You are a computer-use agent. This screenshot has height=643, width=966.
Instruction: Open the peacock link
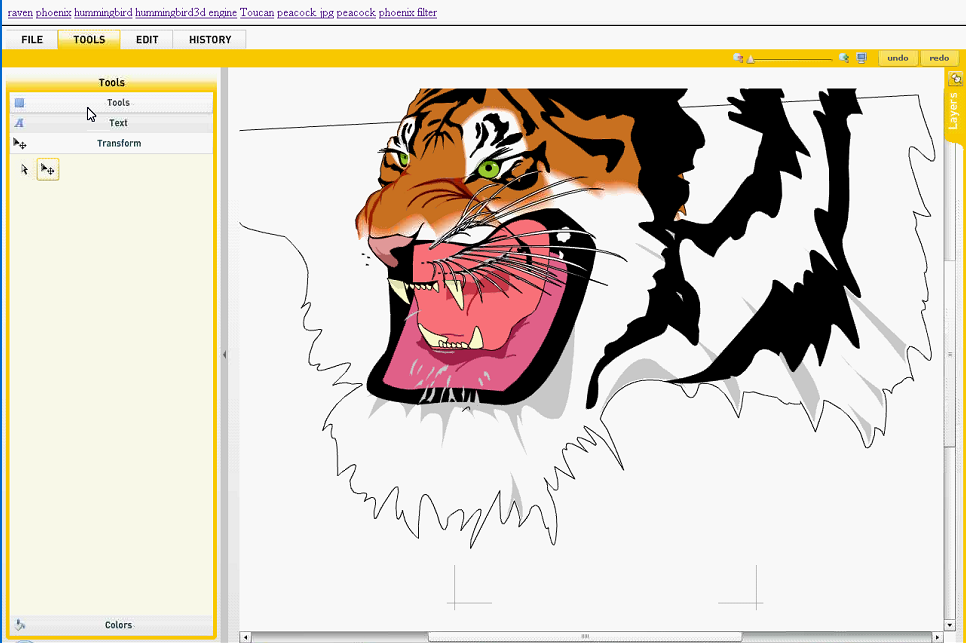tap(356, 12)
